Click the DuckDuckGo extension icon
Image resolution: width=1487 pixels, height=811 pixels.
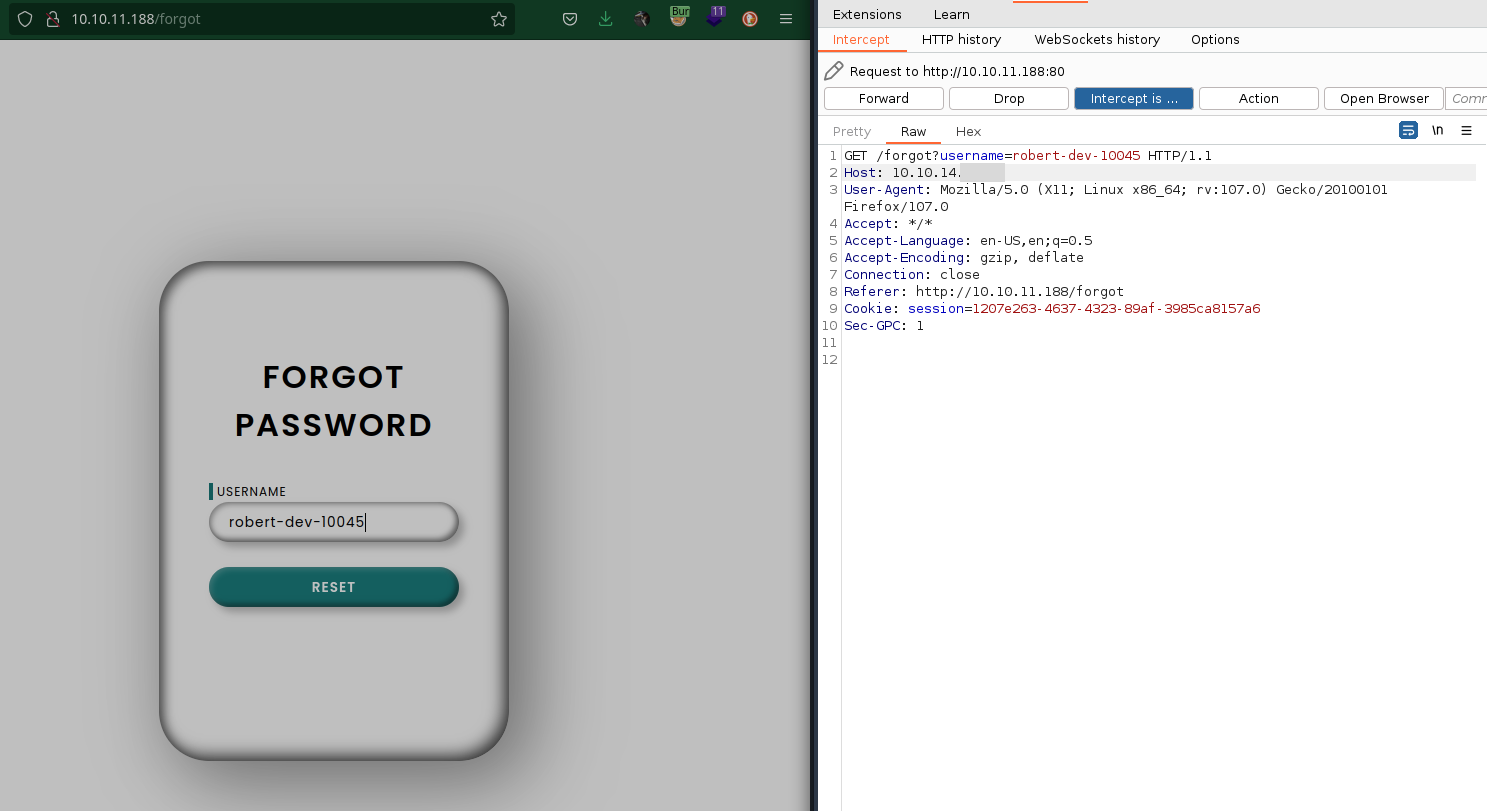point(750,19)
